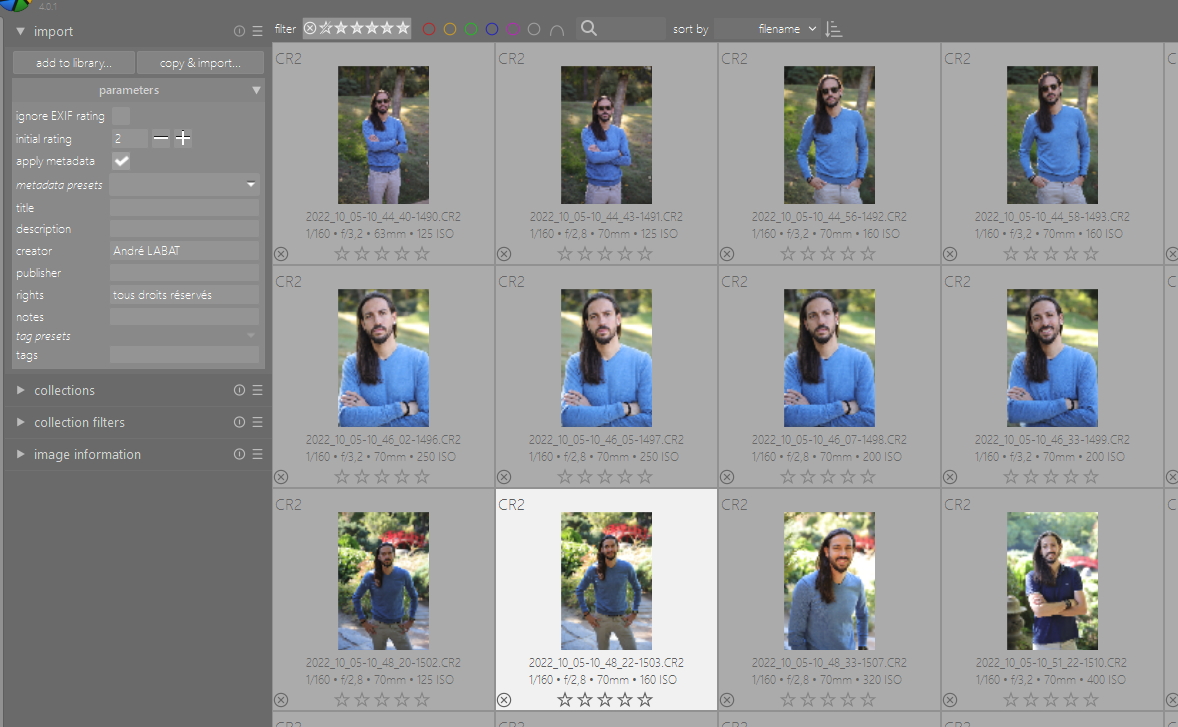Open the presets menu of the image information module
The width and height of the screenshot is (1178, 727).
pos(258,454)
